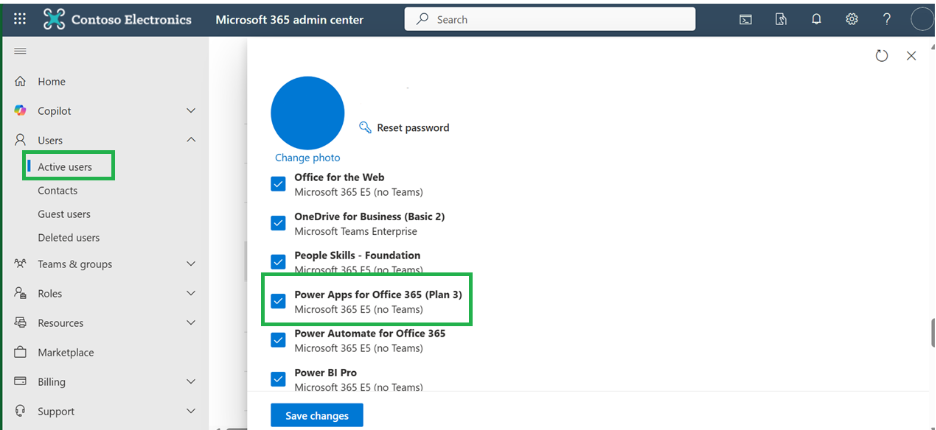Click the user's blue profile photo
Viewport: 936px width, 430px height.
tap(307, 113)
